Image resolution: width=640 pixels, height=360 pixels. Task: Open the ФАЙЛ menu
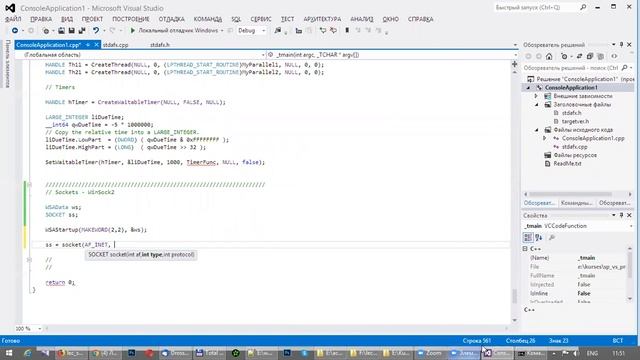click(13, 19)
